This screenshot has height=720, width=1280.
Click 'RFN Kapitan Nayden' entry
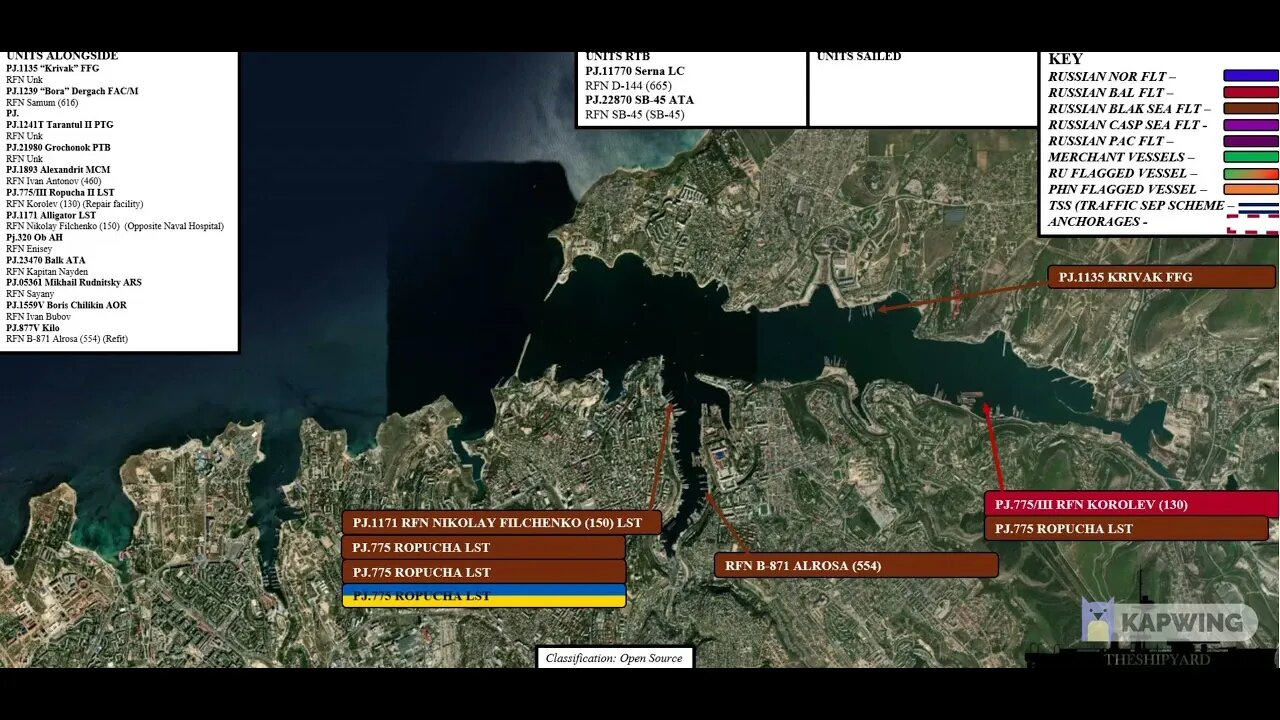click(x=47, y=271)
